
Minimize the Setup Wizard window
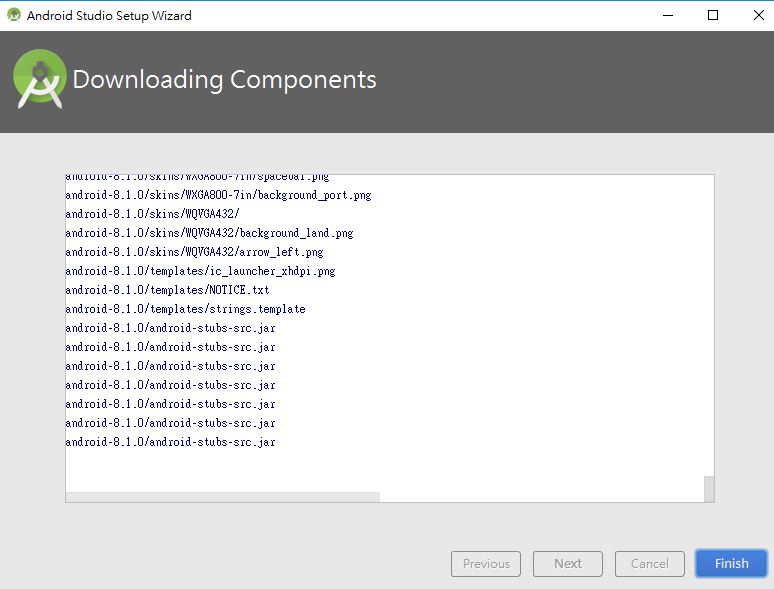(668, 15)
